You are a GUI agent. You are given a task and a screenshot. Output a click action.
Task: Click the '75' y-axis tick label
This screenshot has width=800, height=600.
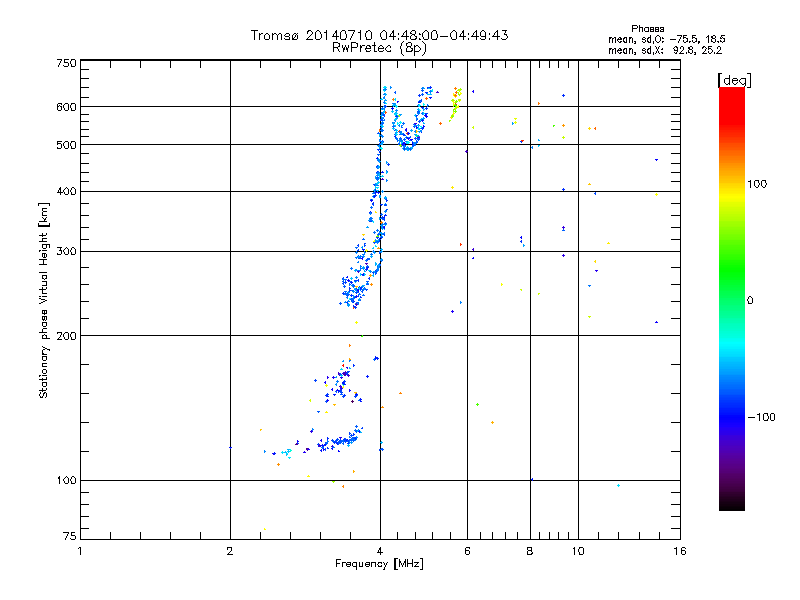[x=70, y=536]
